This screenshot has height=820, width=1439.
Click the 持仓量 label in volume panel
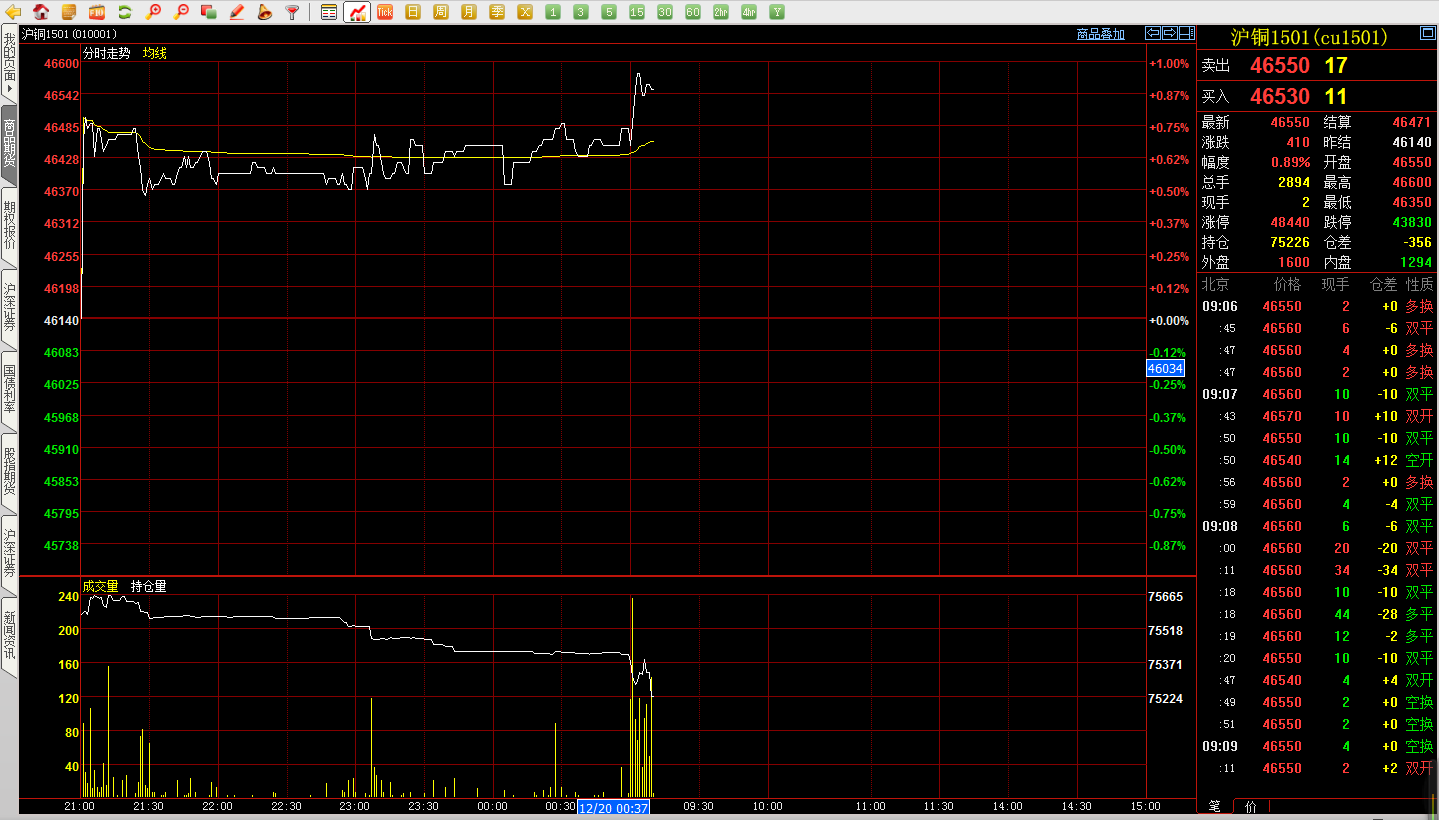pyautogui.click(x=148, y=586)
